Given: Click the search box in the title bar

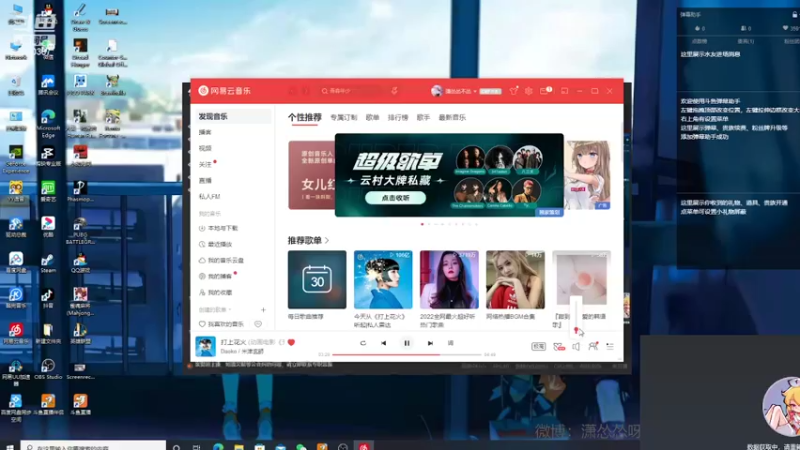Looking at the screenshot, I should pyautogui.click(x=352, y=91).
